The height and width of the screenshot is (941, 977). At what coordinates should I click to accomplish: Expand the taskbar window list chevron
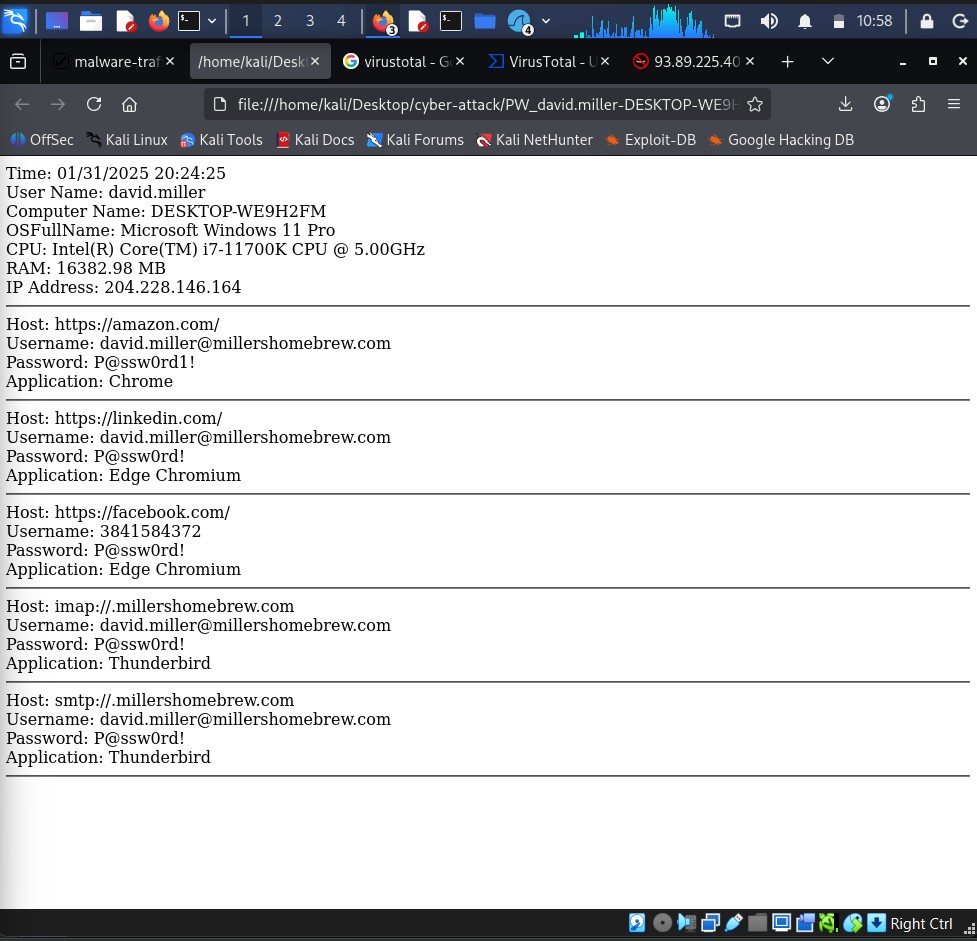coord(546,21)
